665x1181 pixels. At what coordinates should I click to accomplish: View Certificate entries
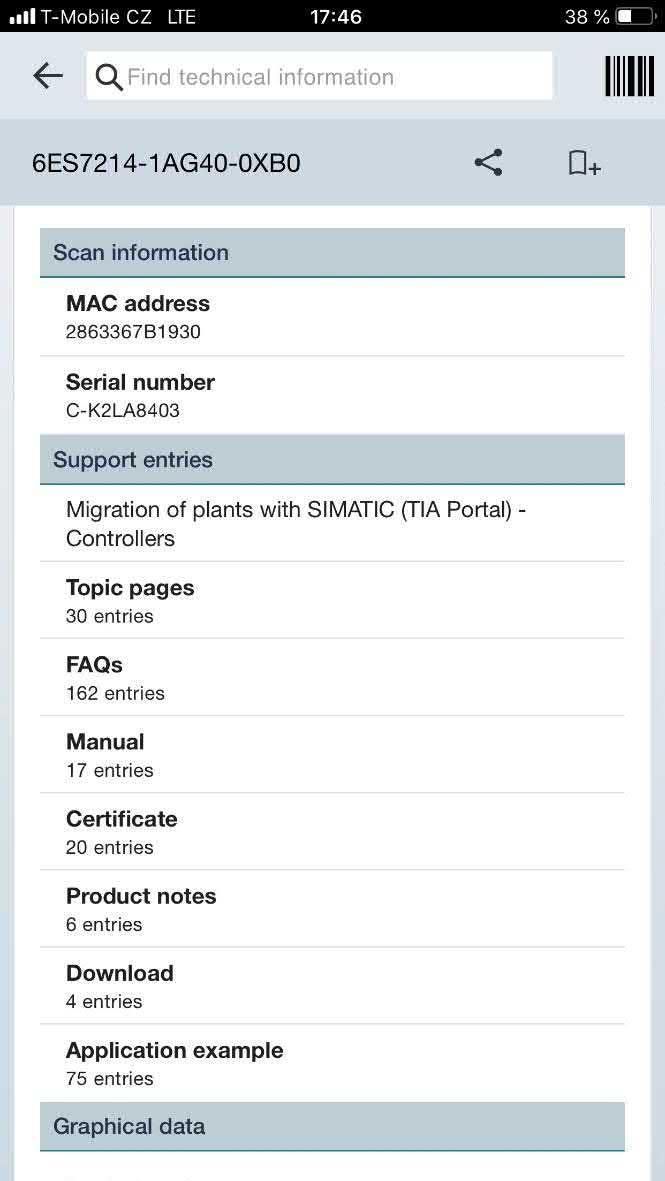332,832
